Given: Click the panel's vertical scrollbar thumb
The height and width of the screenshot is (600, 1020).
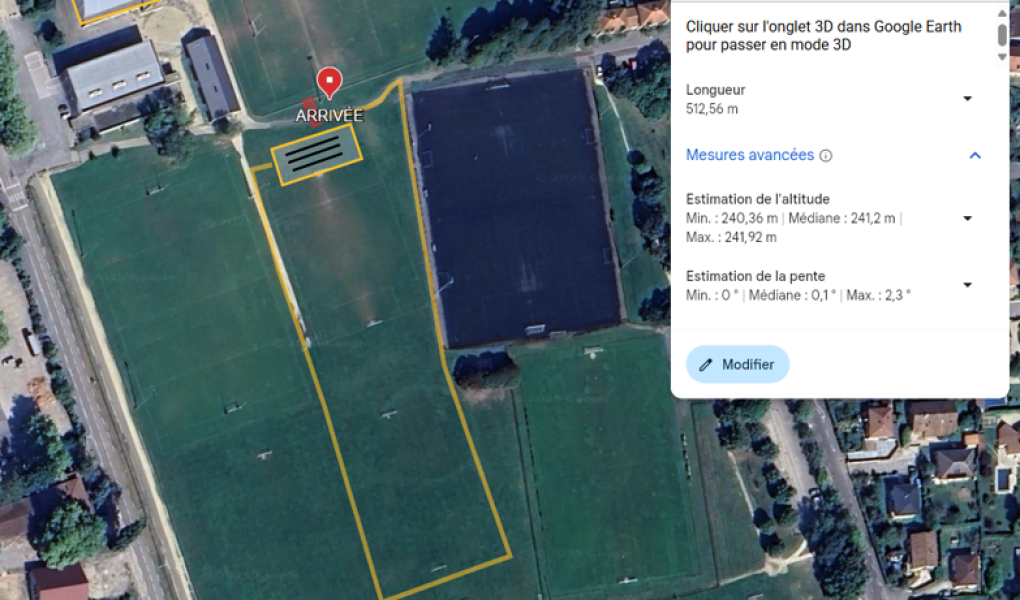Looking at the screenshot, I should pos(1002,34).
